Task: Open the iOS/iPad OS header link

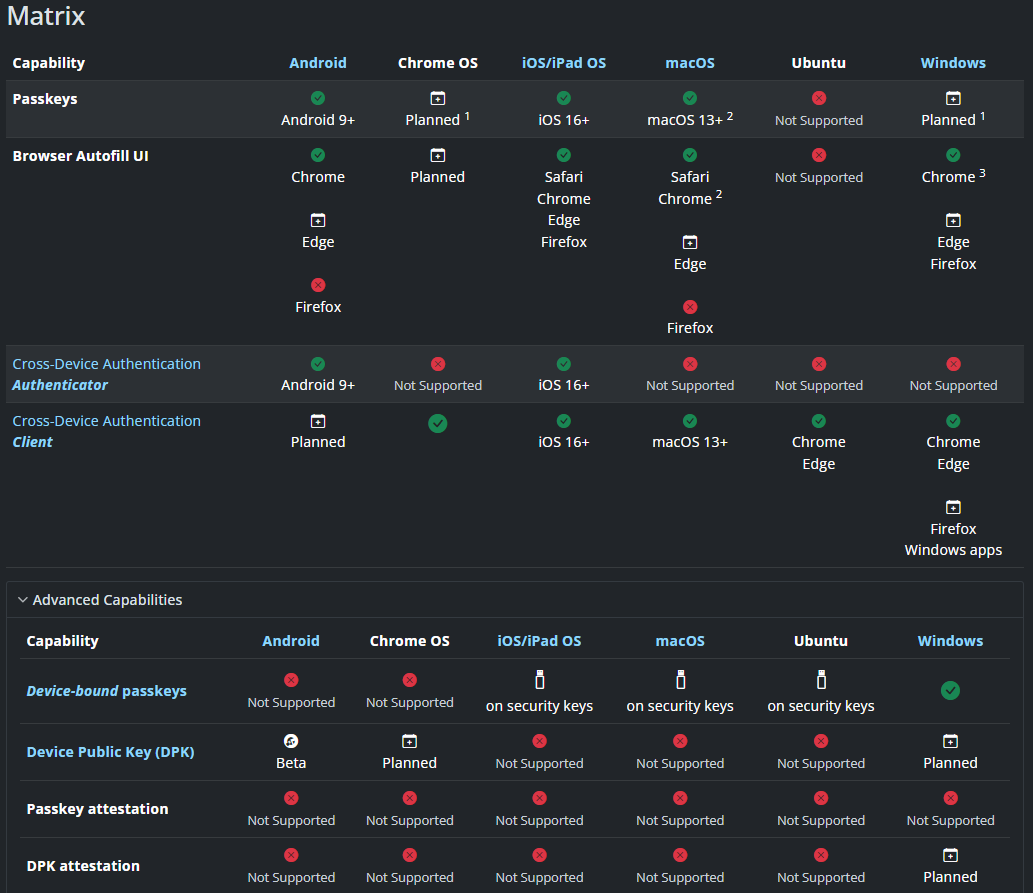Action: pyautogui.click(x=563, y=63)
